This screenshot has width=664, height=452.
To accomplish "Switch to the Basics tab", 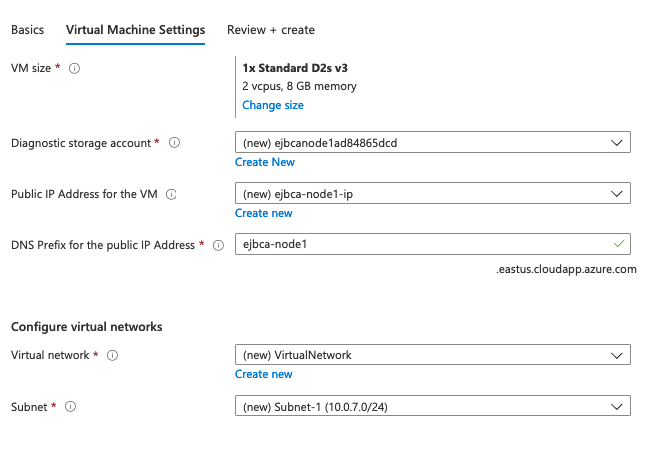I will coord(27,30).
